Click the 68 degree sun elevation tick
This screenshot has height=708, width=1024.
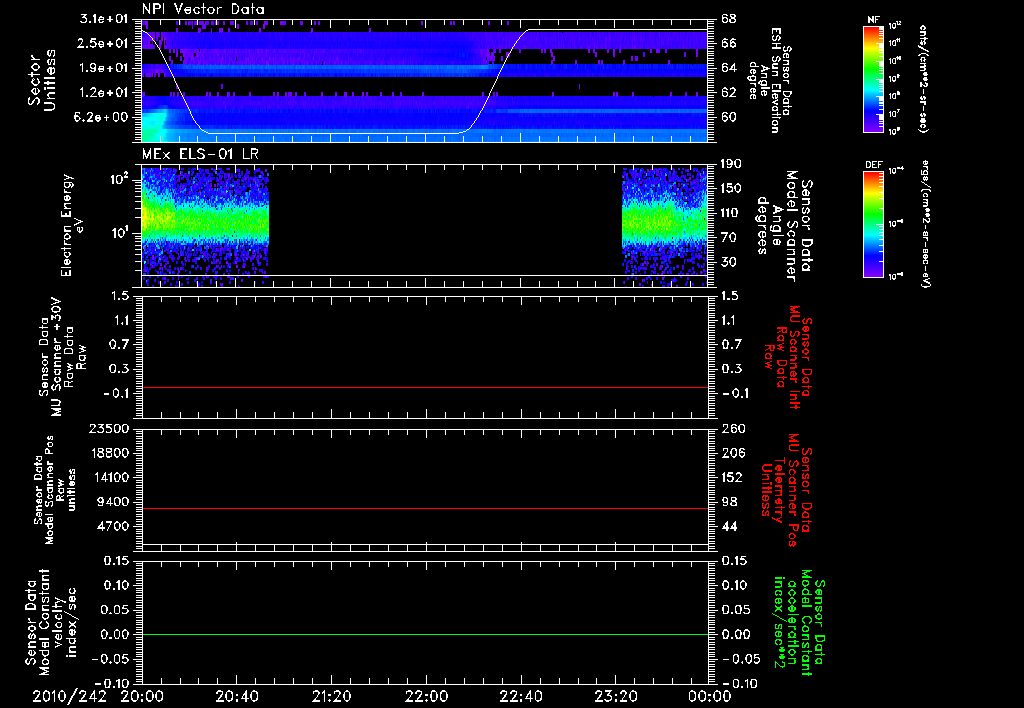click(x=729, y=18)
